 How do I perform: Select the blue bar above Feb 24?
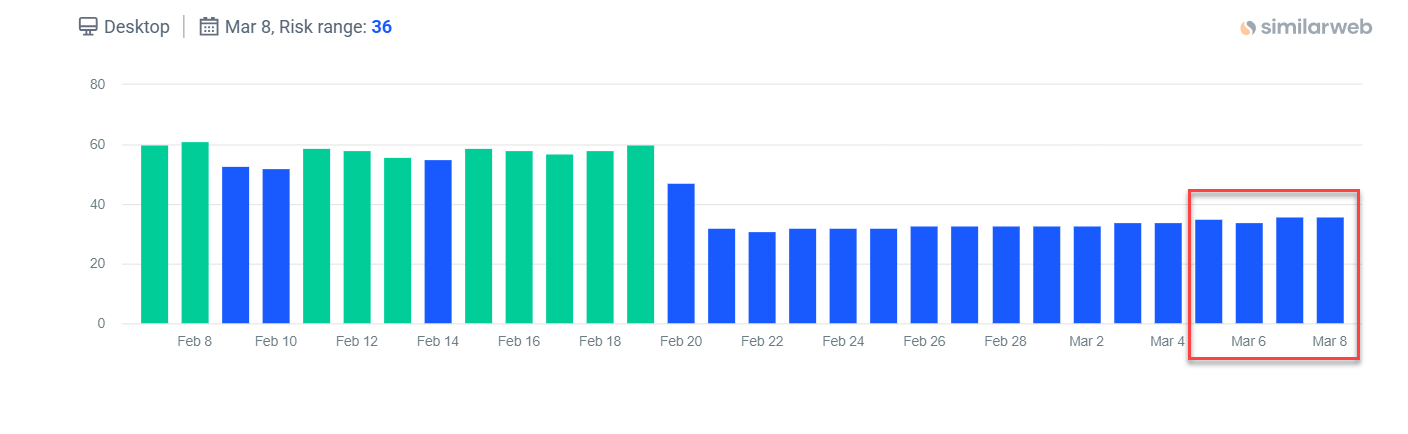coord(843,276)
